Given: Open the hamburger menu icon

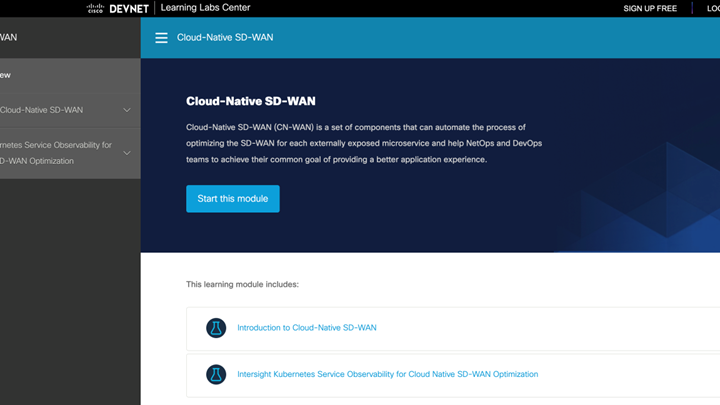Looking at the screenshot, I should tap(161, 38).
